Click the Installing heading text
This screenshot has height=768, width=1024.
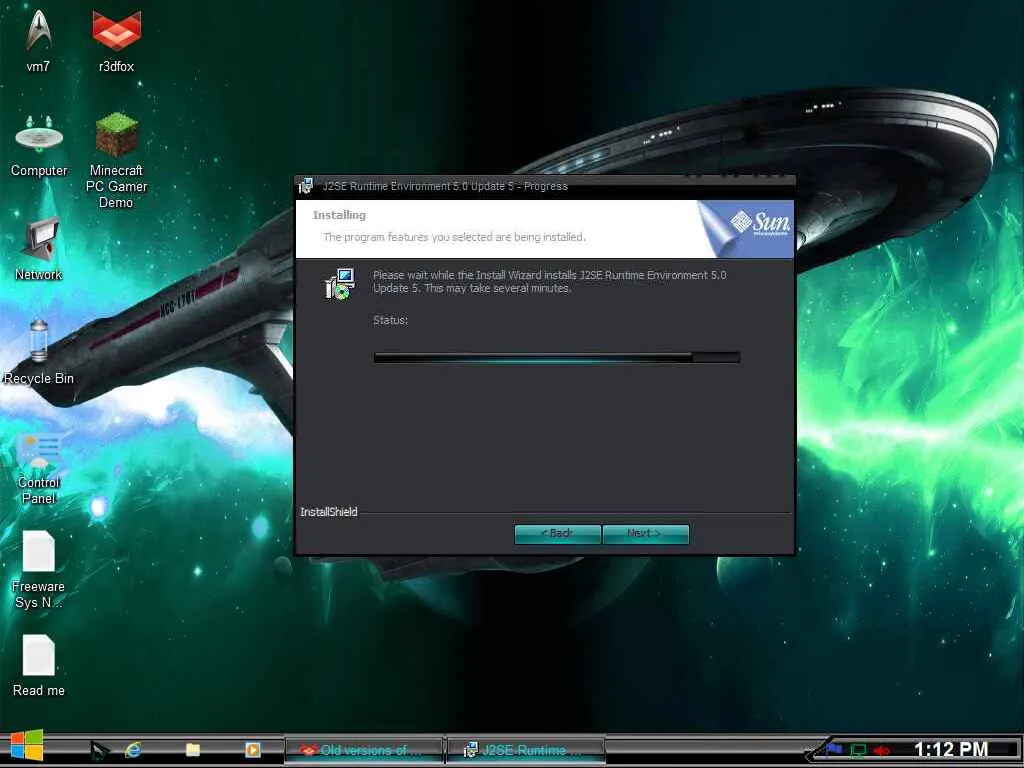coord(339,215)
